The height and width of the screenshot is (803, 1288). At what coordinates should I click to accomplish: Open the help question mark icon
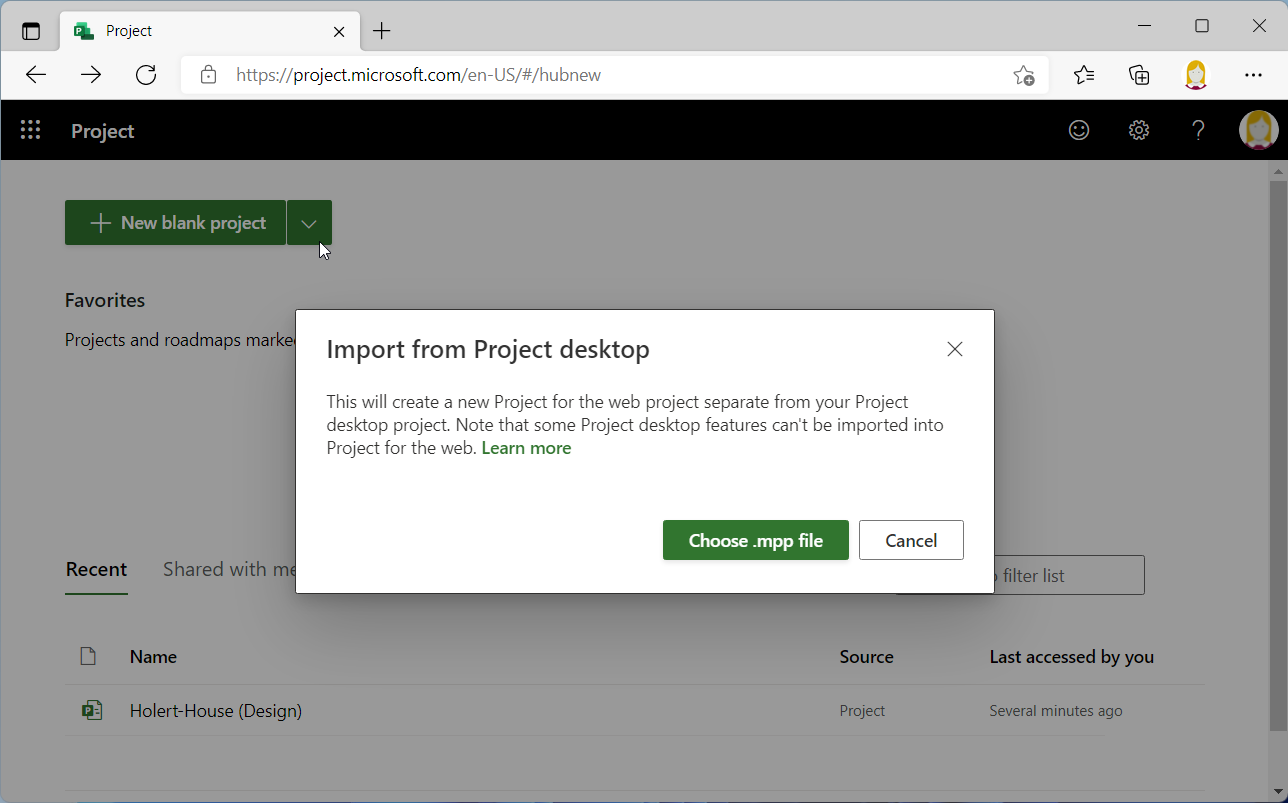click(x=1199, y=130)
